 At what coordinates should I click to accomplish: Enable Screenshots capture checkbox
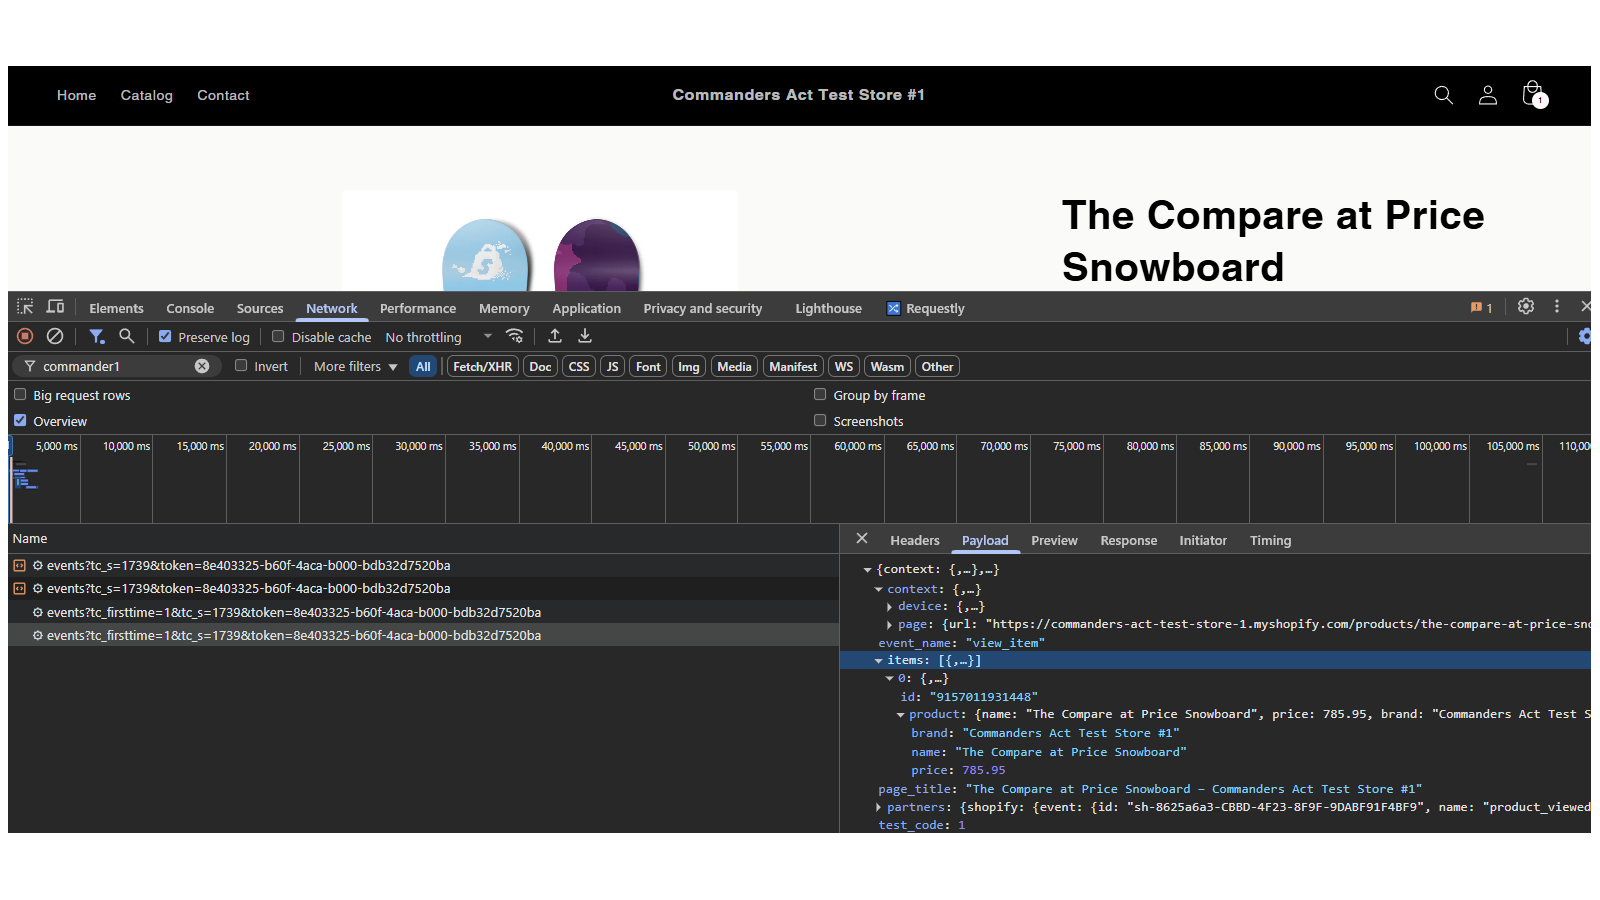(820, 421)
